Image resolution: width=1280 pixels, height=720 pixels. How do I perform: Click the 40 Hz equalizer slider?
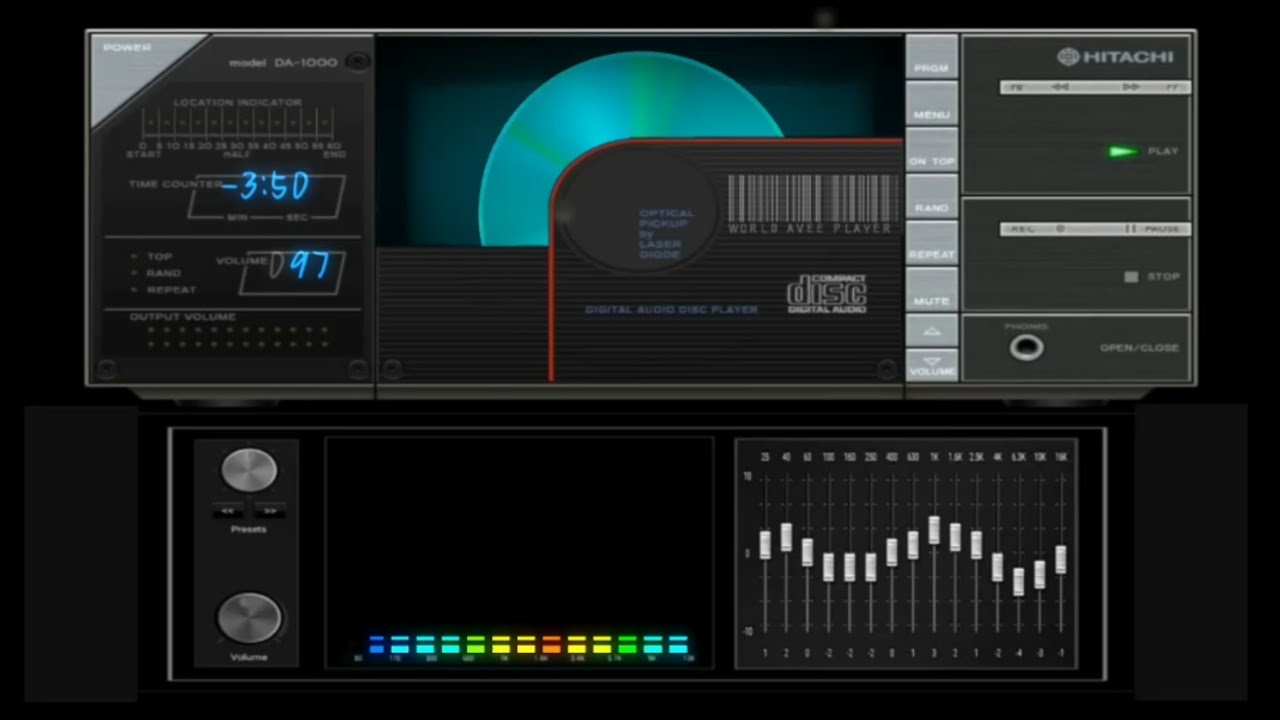coord(786,537)
